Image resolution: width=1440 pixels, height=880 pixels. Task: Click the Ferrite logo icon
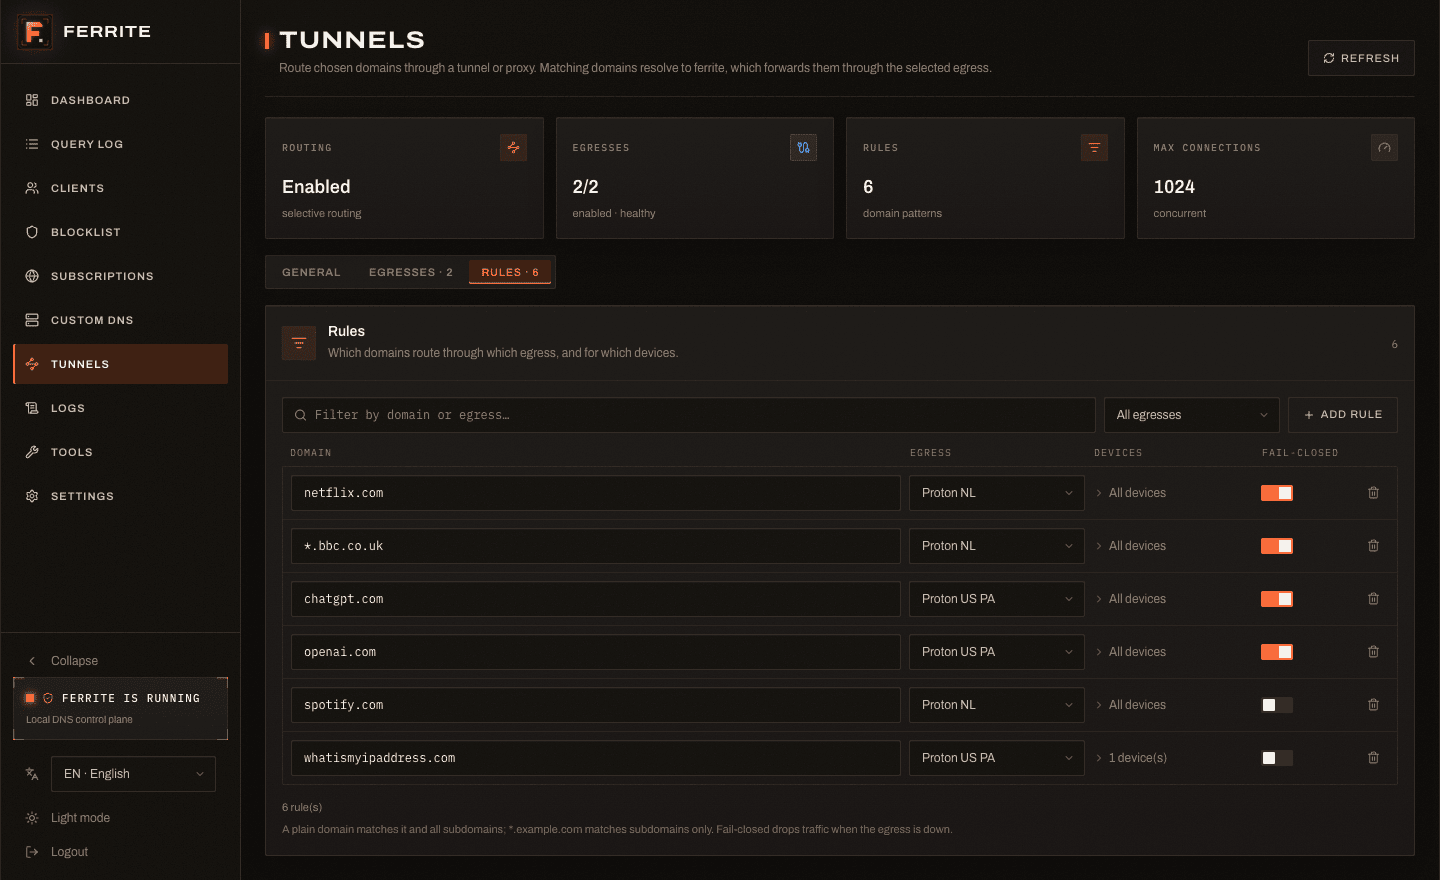[34, 32]
